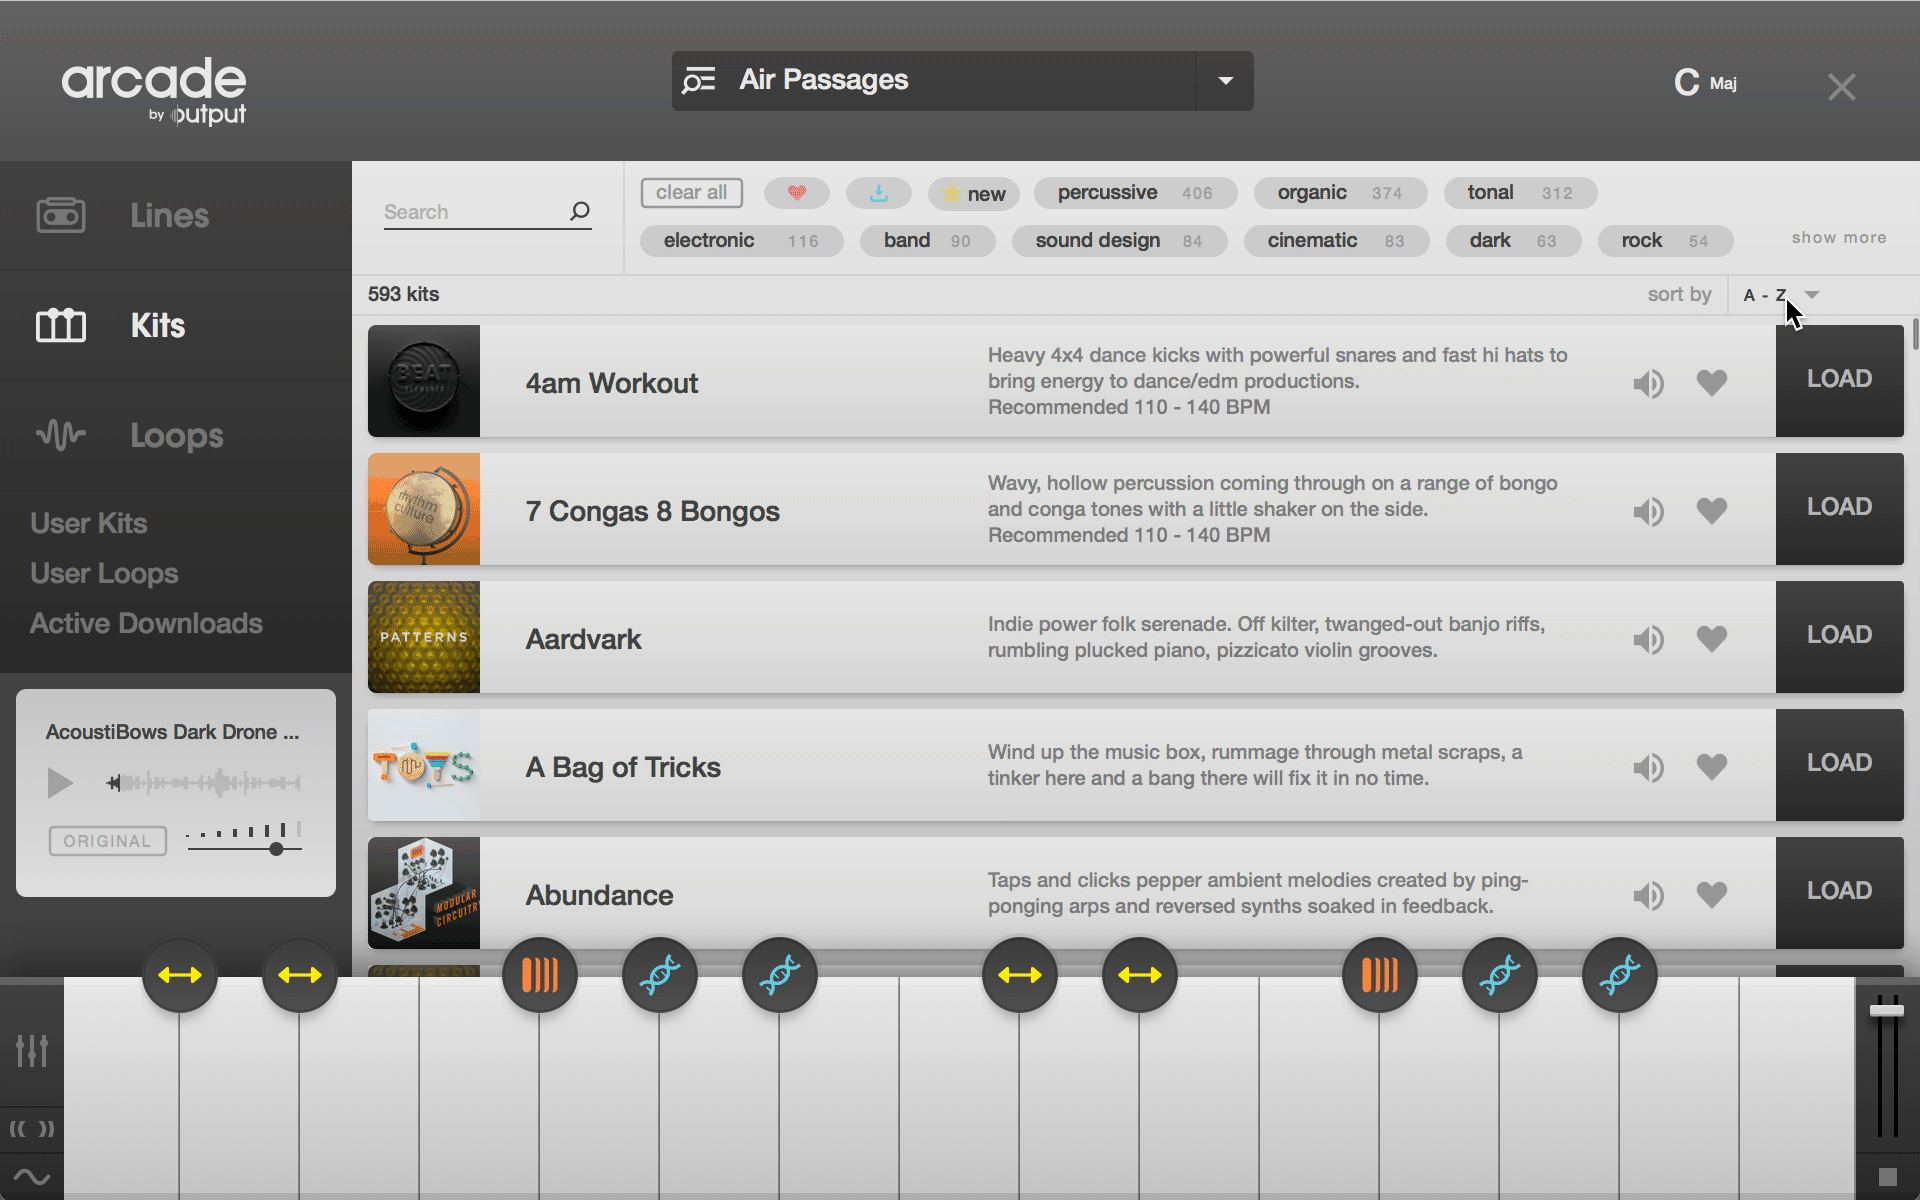Filter by downloaded kits tag
Viewport: 1920px width, 1200px height.
[x=879, y=193]
